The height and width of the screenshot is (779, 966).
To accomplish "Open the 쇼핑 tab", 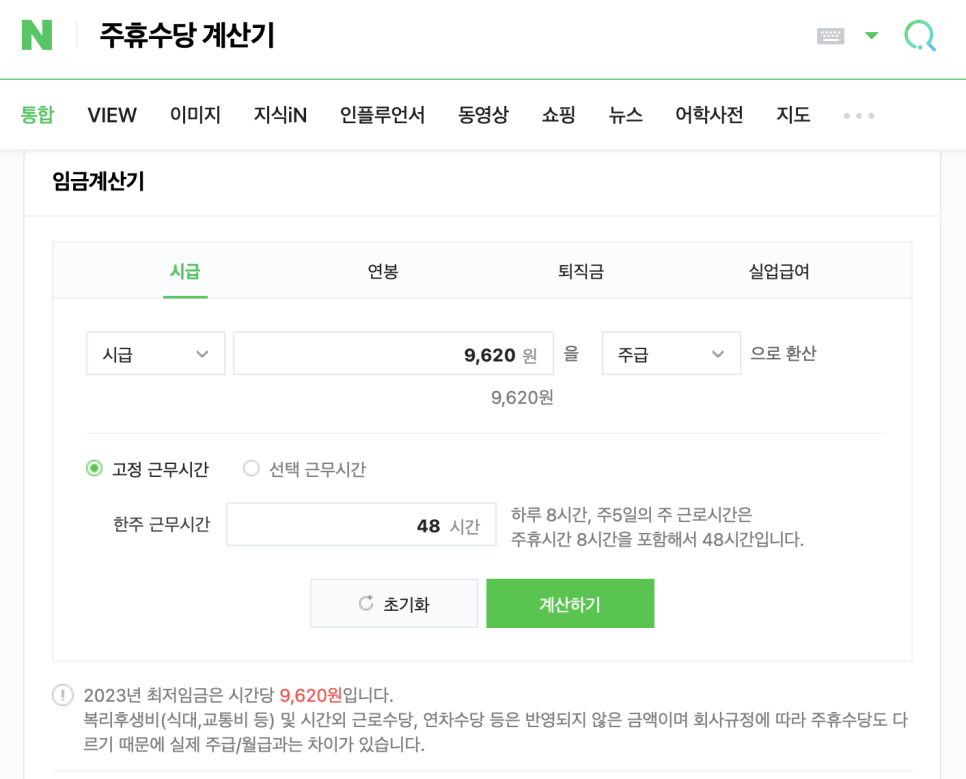I will pos(559,115).
